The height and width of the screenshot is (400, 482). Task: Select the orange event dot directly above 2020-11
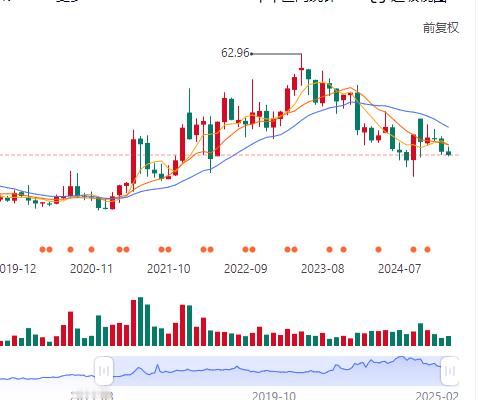pos(91,249)
